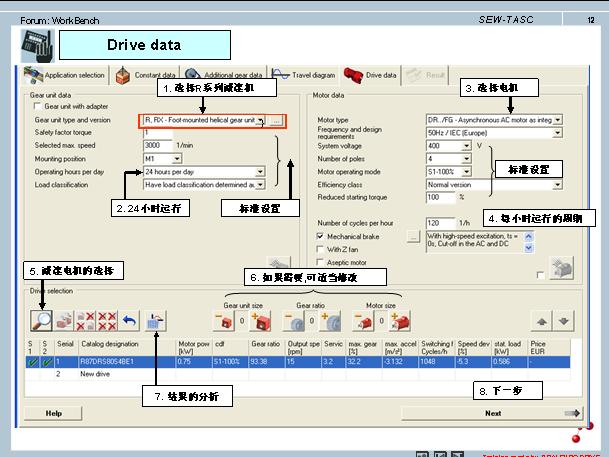Select the greyed Result tab
The width and height of the screenshot is (609, 457).
coord(425,75)
